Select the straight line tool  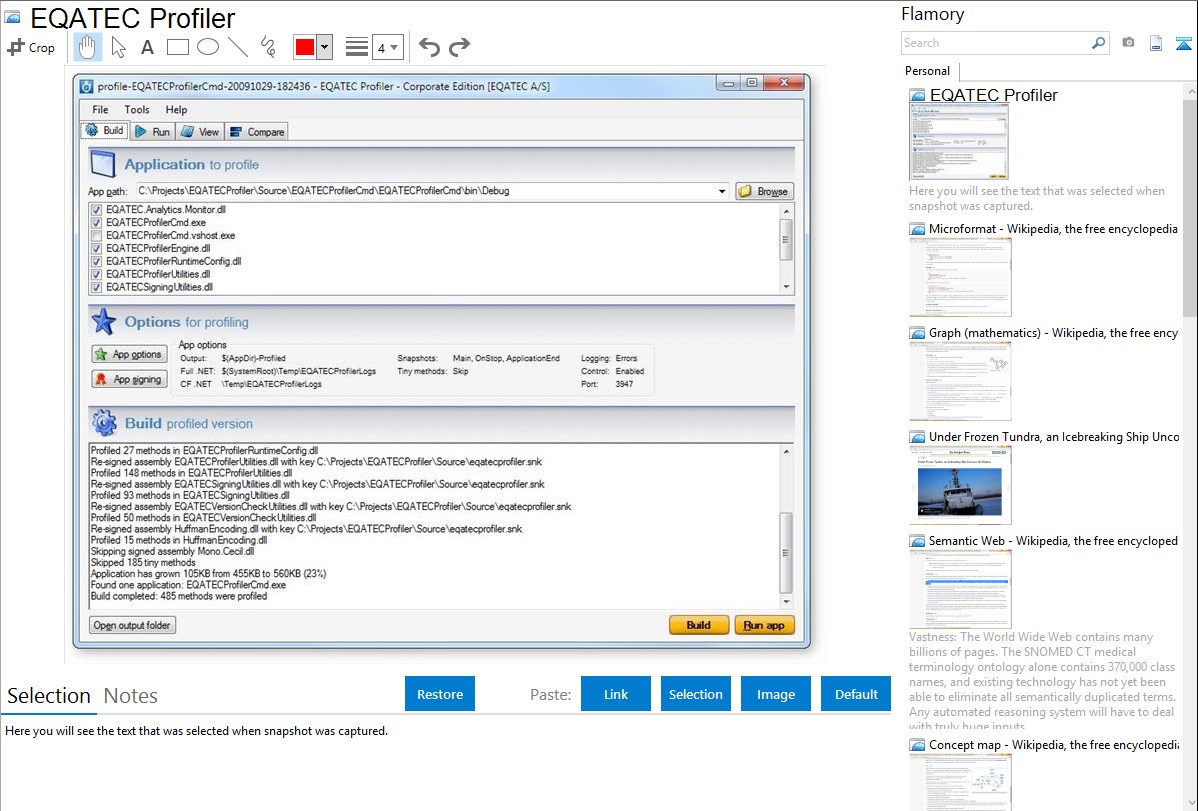click(238, 47)
